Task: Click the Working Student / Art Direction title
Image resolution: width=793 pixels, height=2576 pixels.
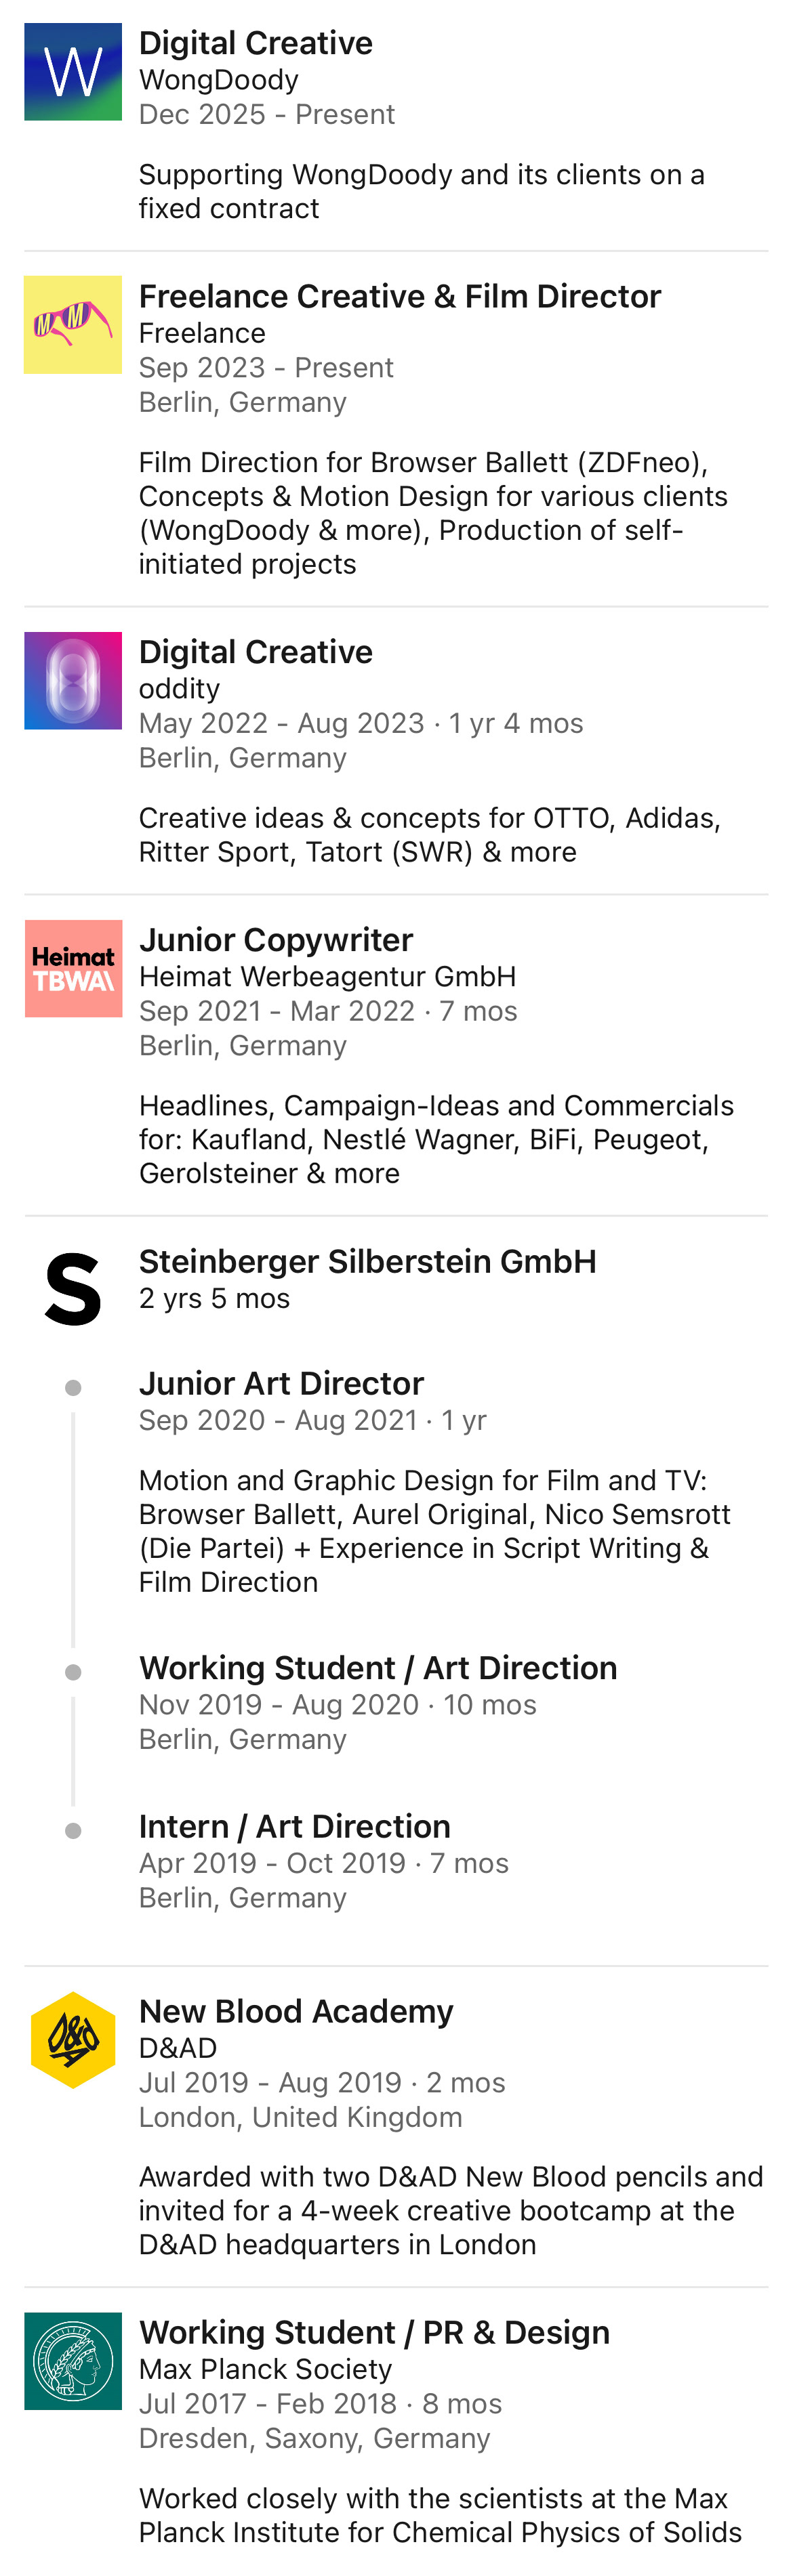Action: [x=378, y=1668]
